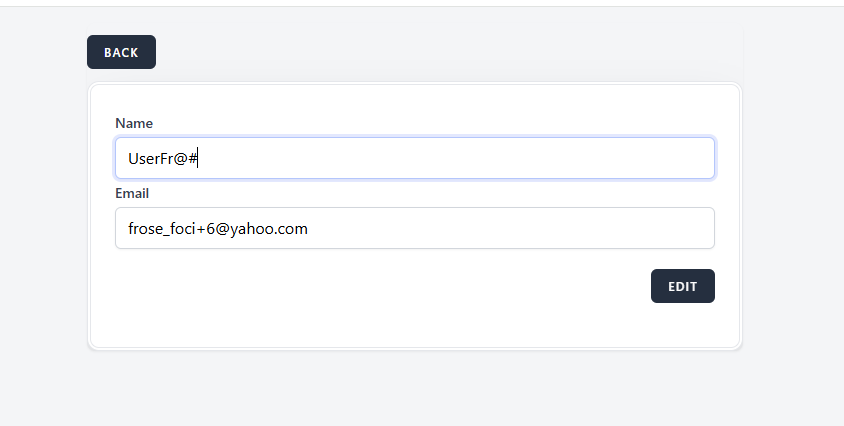Click the Name label text
The image size is (844, 426).
pyautogui.click(x=134, y=123)
